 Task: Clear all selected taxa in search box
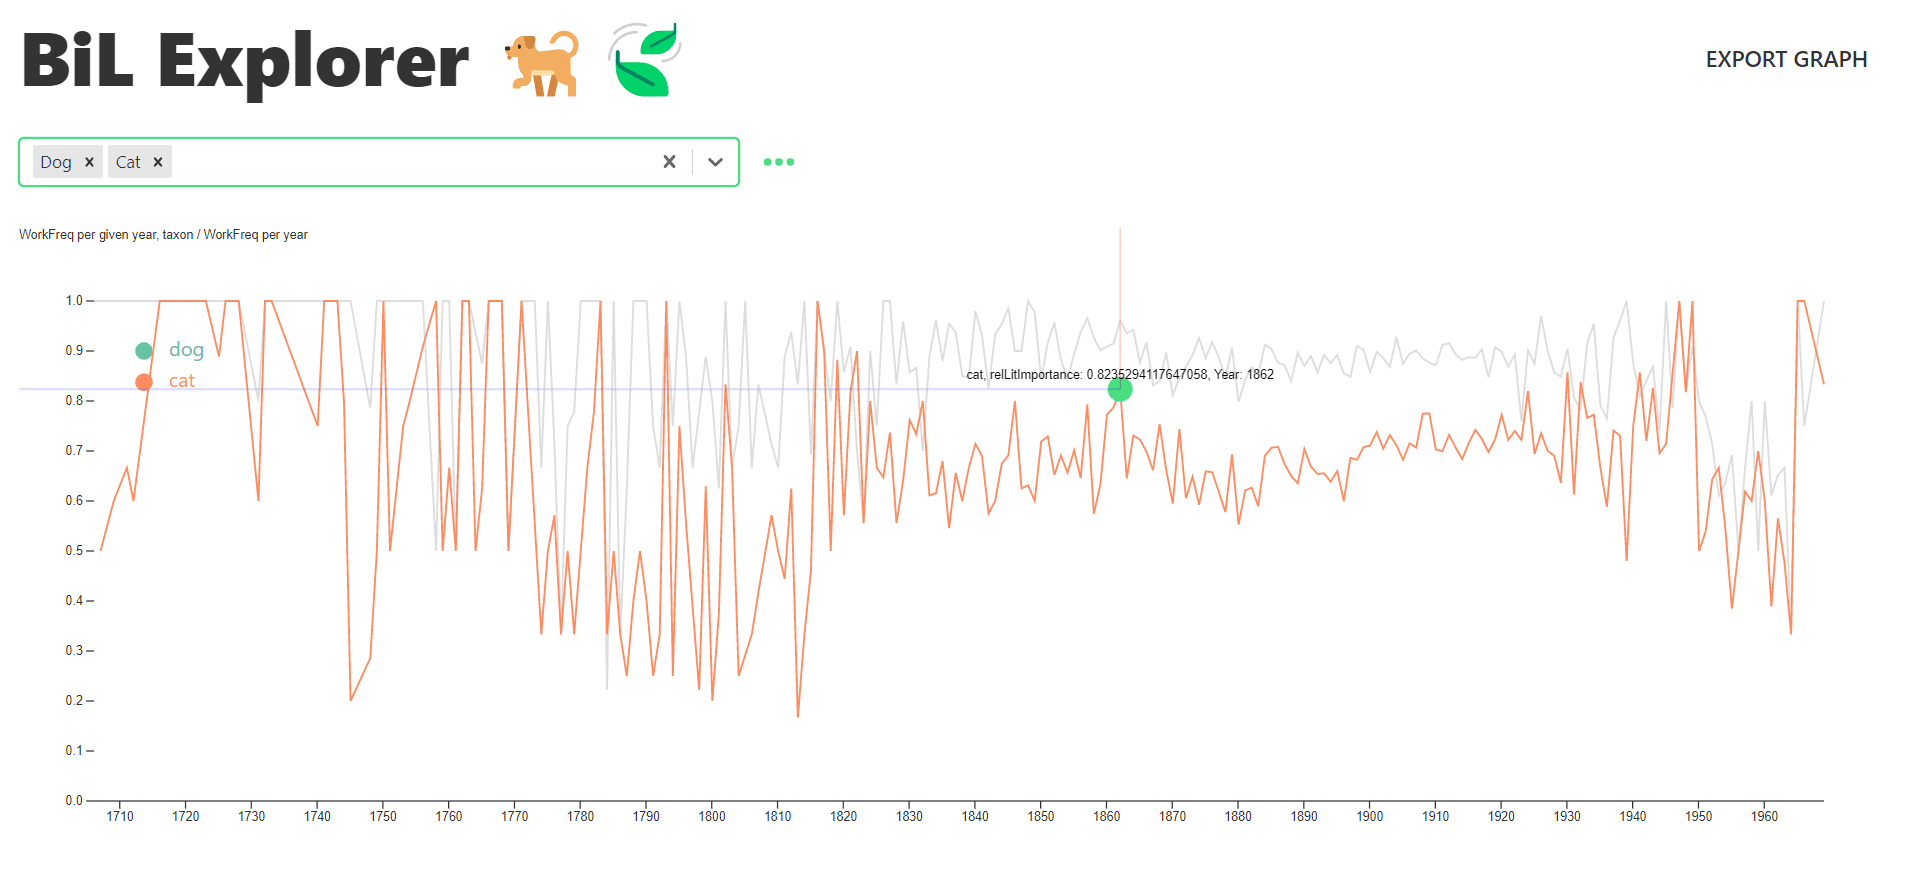669,162
